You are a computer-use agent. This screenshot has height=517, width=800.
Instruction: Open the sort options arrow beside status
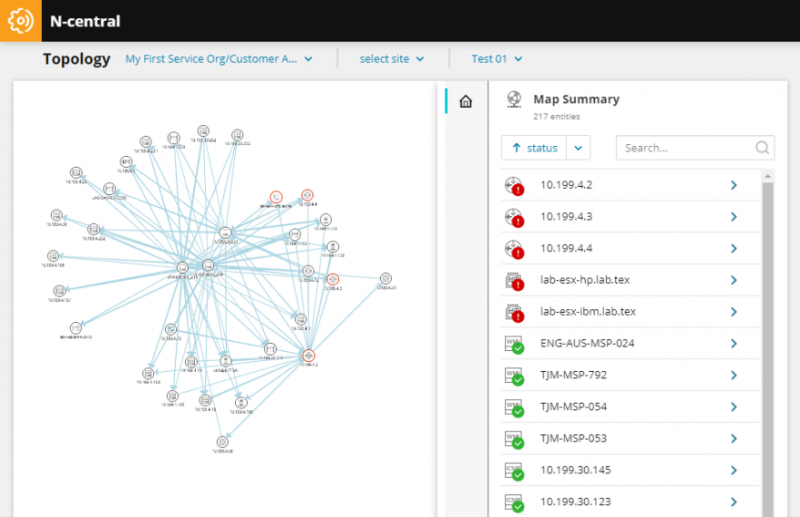point(578,148)
